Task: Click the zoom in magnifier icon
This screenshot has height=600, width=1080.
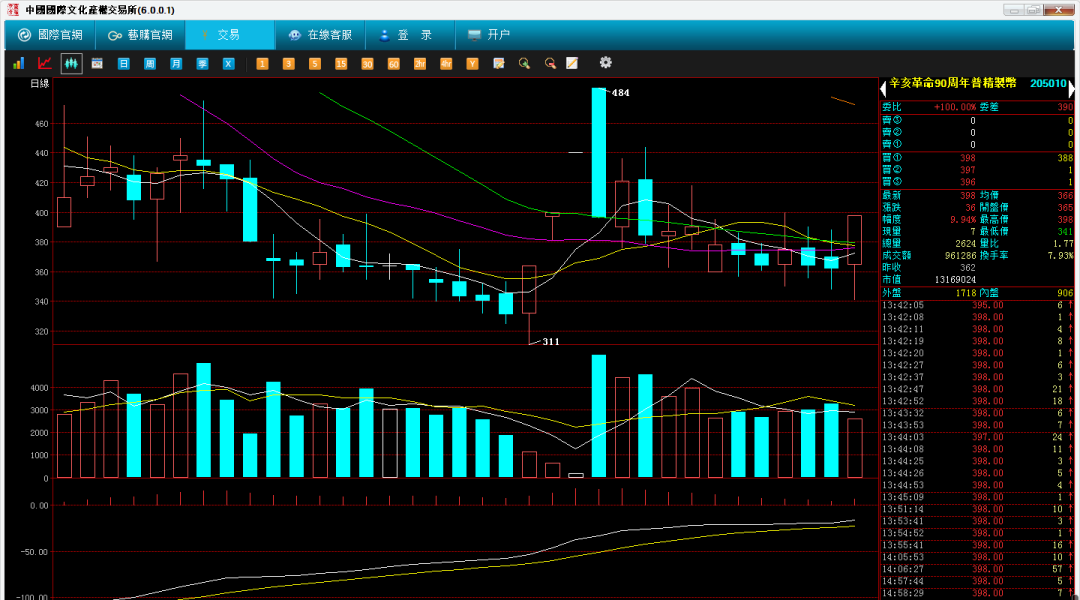Action: pos(524,63)
